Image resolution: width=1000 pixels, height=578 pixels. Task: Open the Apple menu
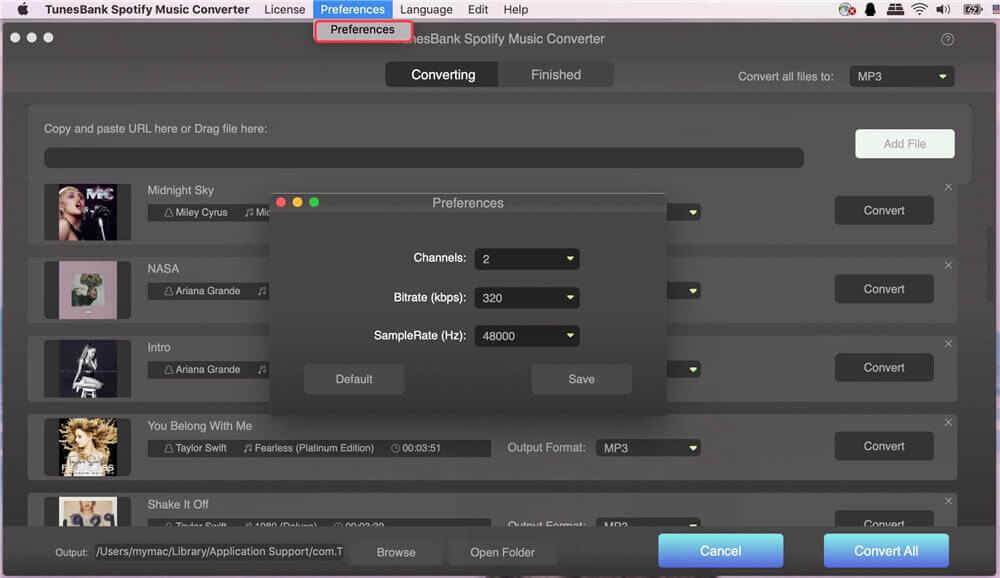pos(22,10)
